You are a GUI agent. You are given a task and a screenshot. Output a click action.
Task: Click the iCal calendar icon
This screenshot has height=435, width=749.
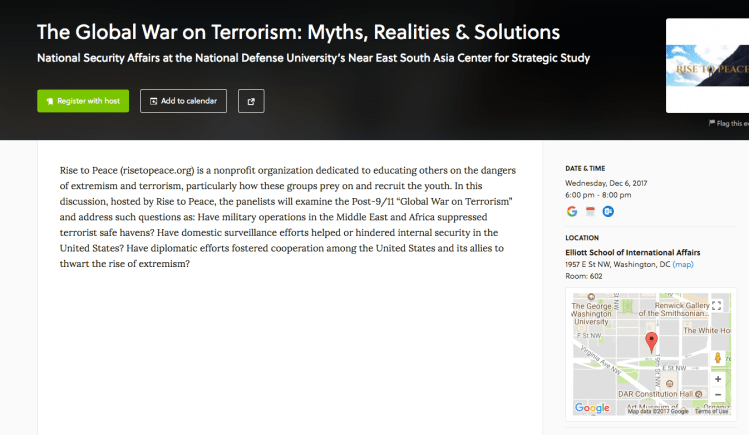tap(590, 211)
